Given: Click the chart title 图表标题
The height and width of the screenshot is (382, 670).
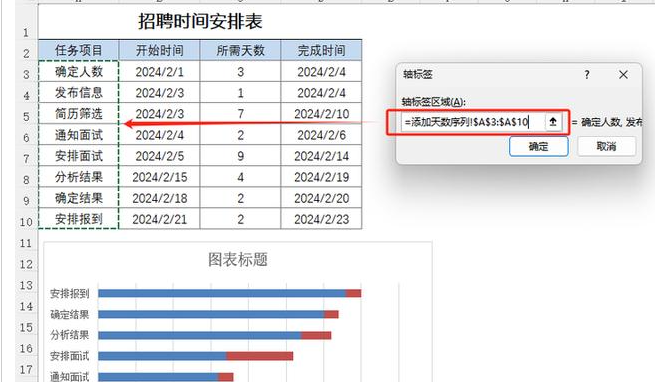Looking at the screenshot, I should click(238, 259).
